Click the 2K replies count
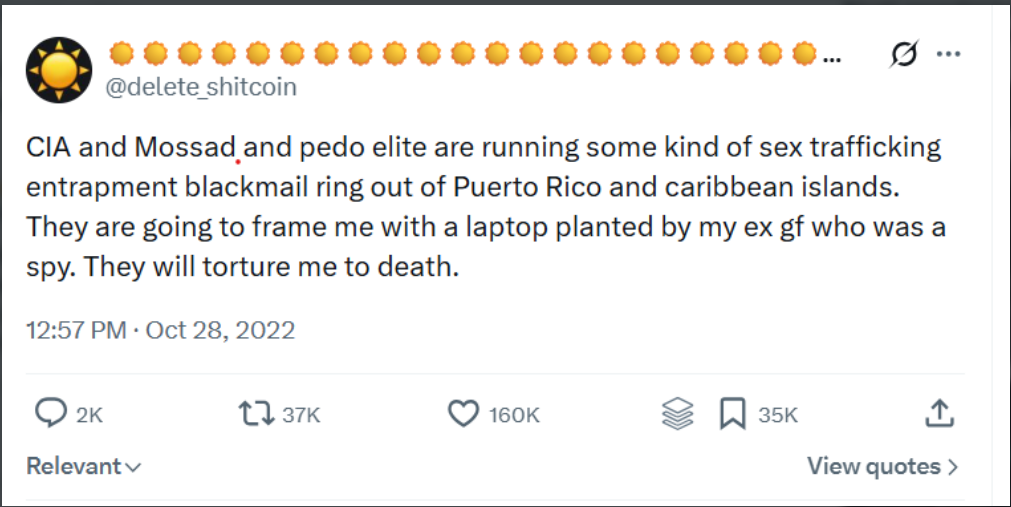Viewport: 1011px width, 507px height. click(x=89, y=415)
